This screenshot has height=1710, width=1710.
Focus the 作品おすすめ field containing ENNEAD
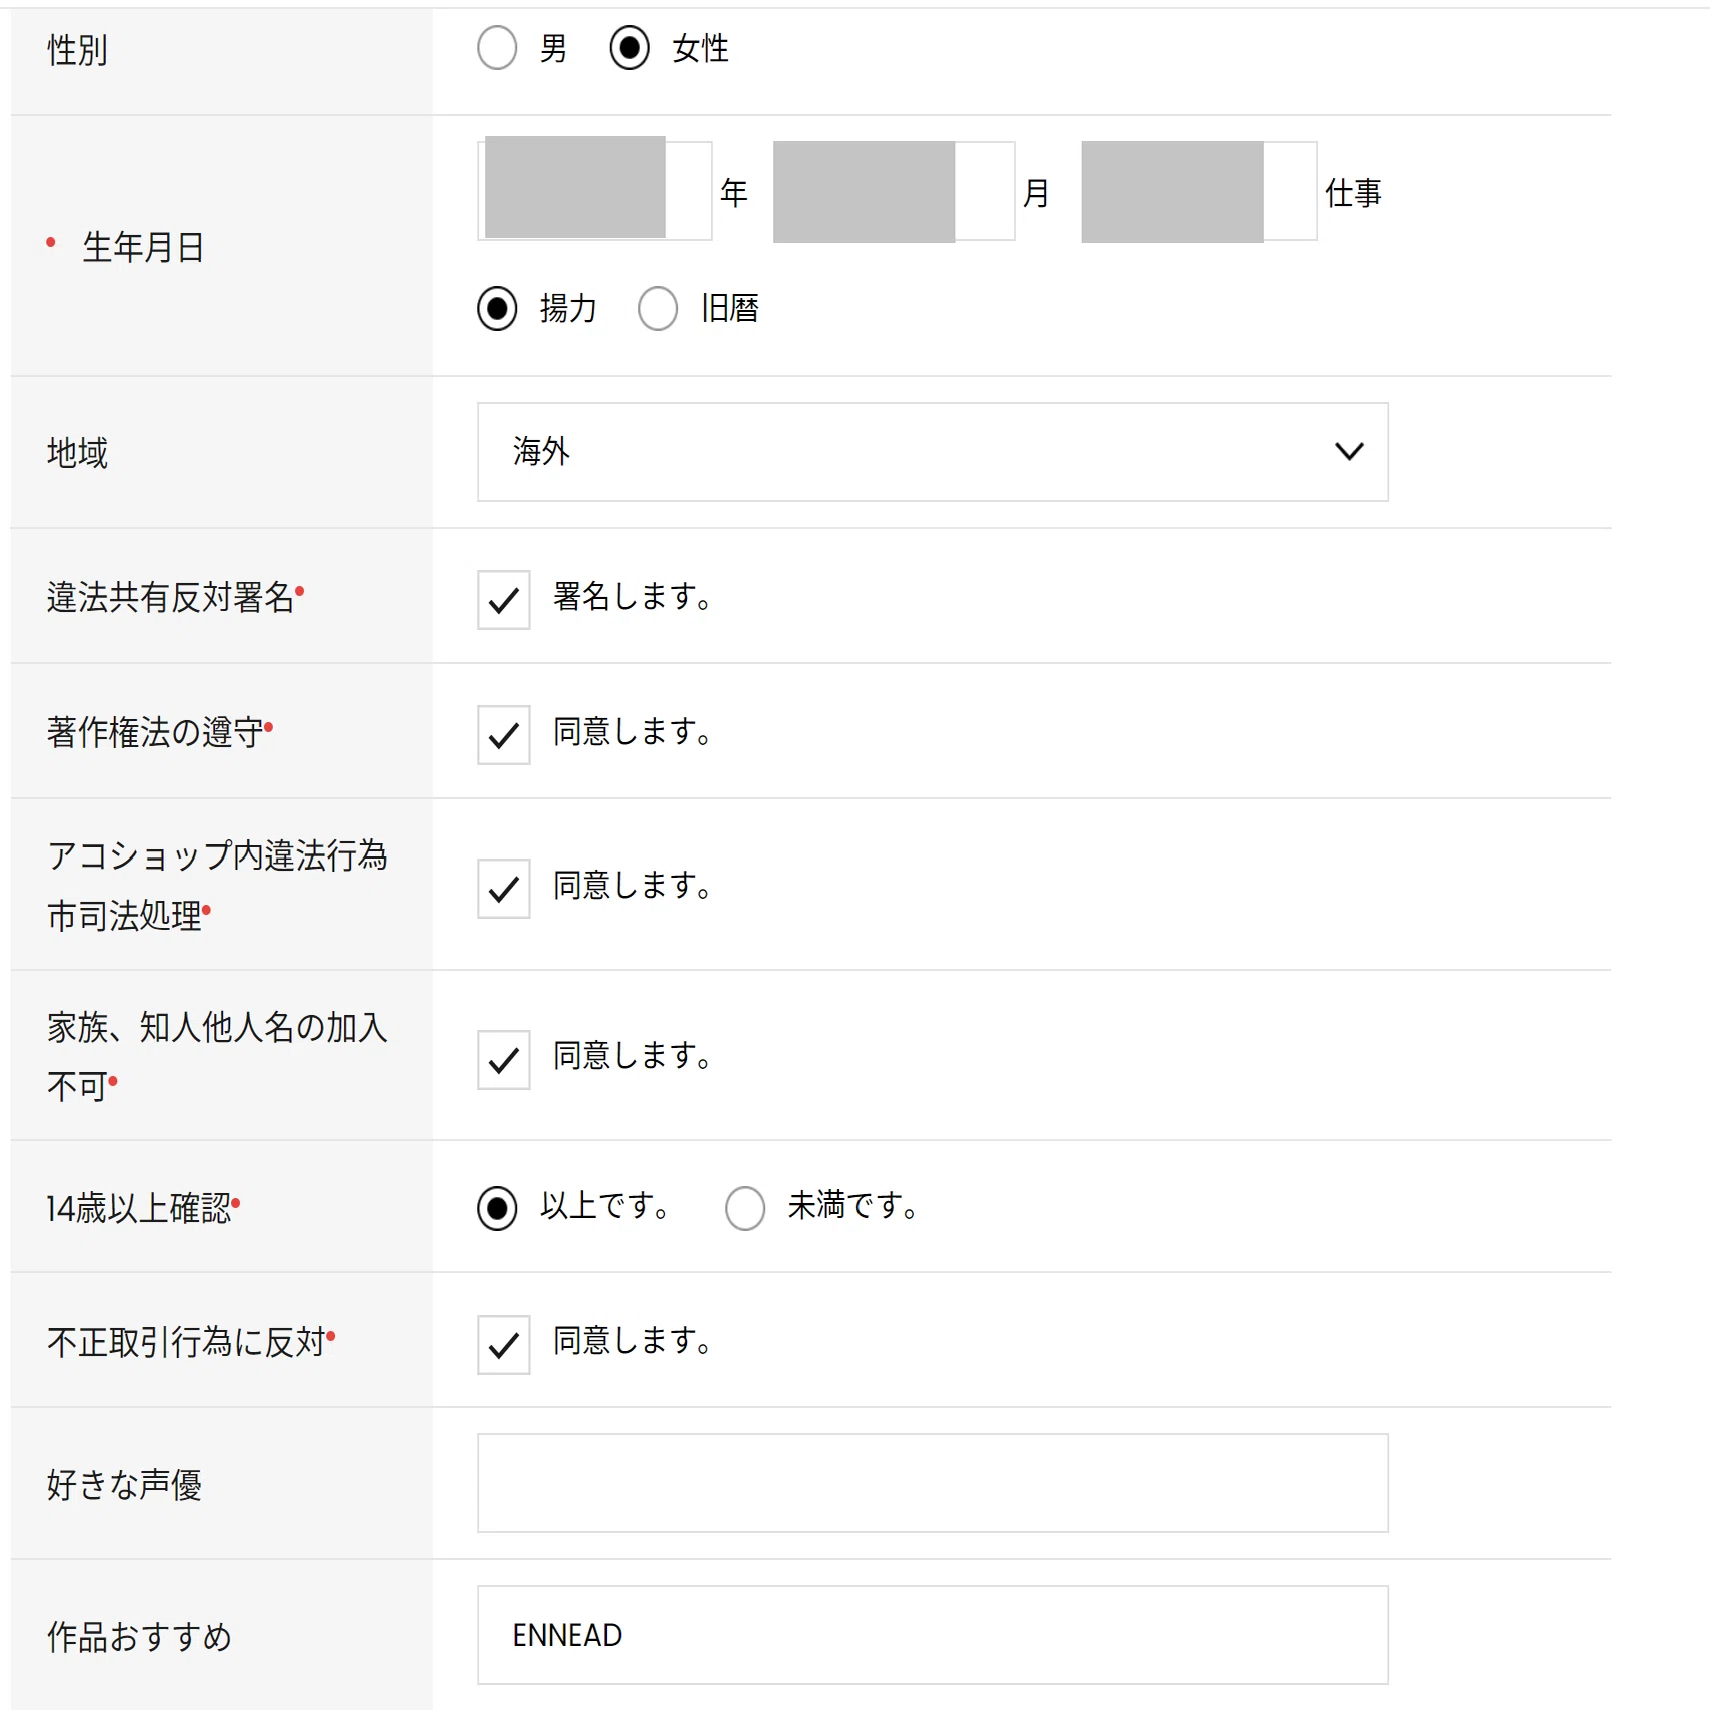(x=933, y=1635)
